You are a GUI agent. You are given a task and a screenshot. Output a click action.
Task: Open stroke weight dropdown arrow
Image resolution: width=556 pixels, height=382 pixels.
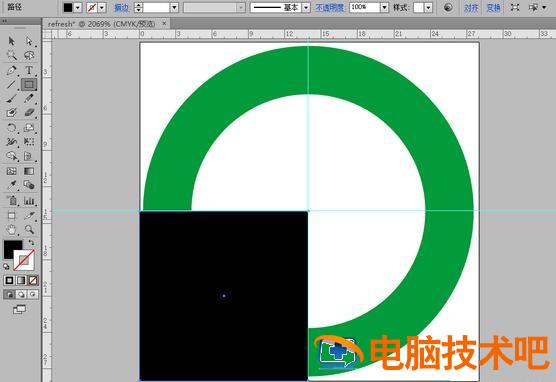pyautogui.click(x=174, y=7)
